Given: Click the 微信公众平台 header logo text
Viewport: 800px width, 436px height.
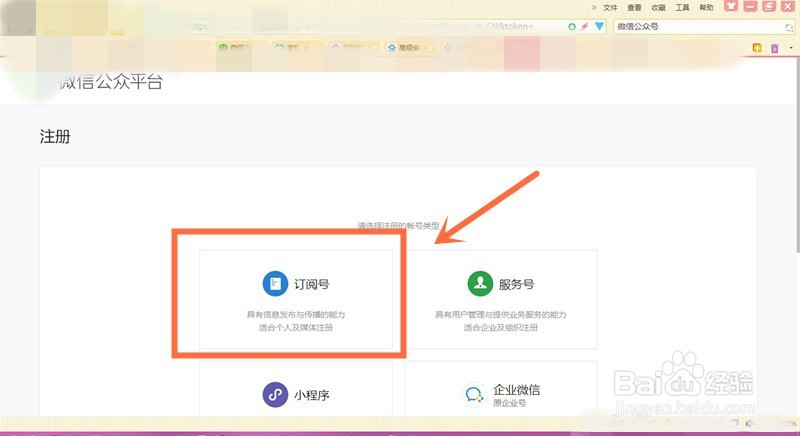Looking at the screenshot, I should tap(111, 82).
